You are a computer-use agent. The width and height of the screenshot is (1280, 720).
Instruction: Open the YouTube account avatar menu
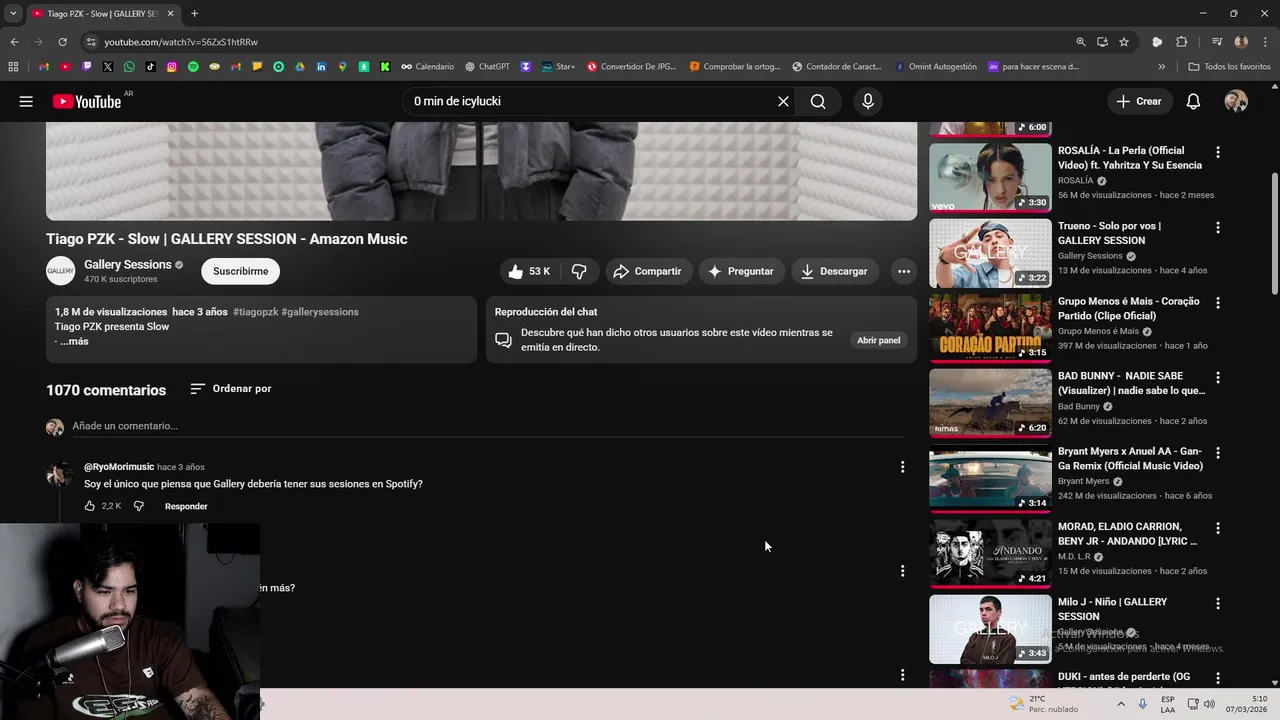1236,101
